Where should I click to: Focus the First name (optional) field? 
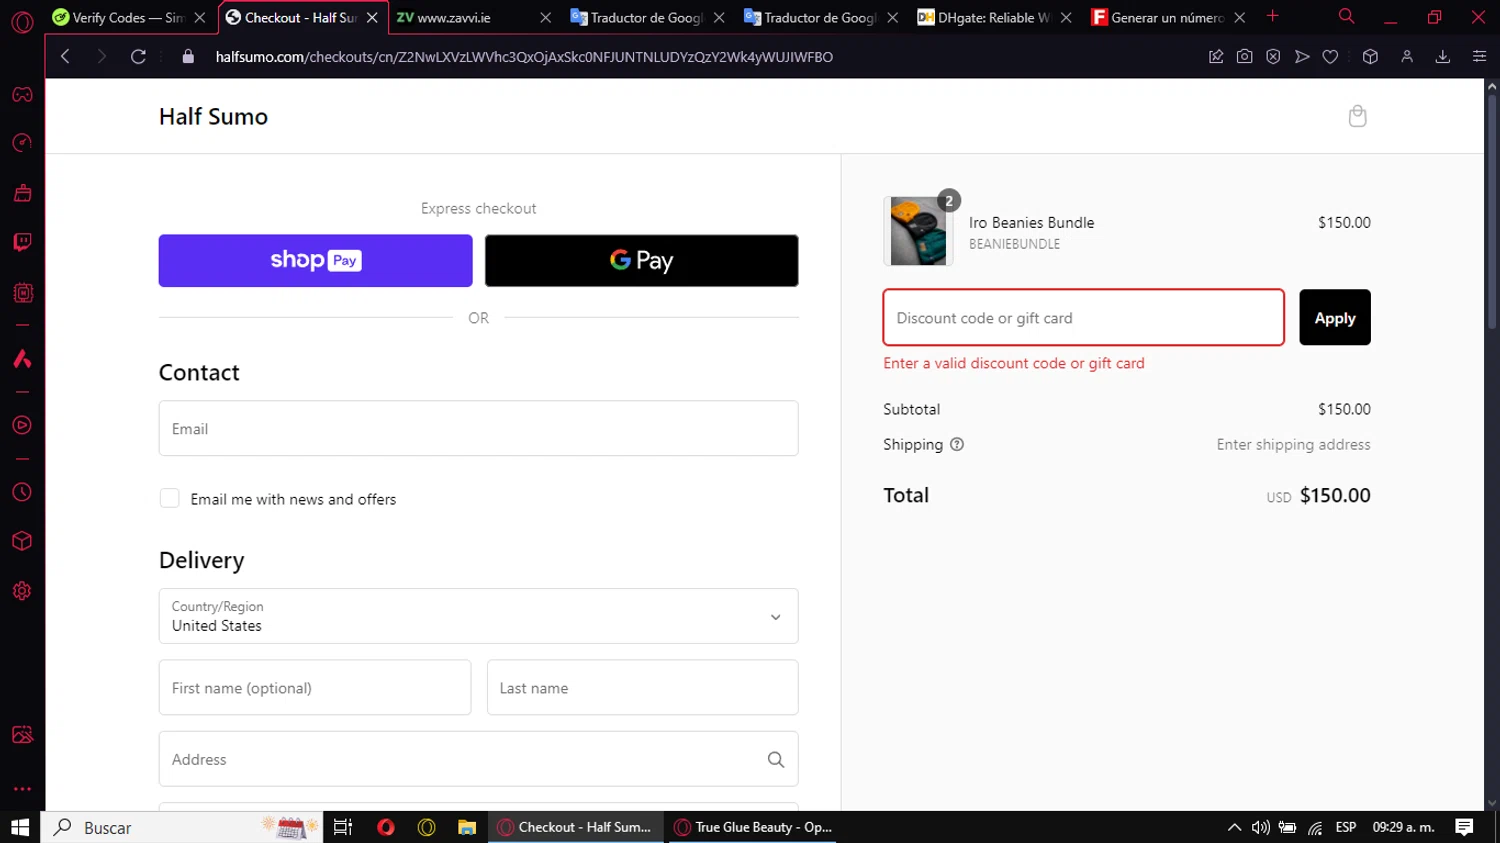[x=315, y=688]
